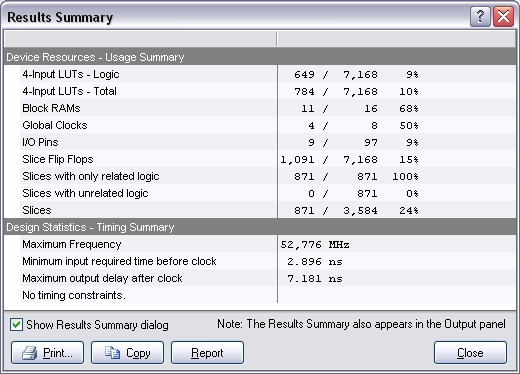Click the Print... button
The width and height of the screenshot is (520, 374).
coord(47,352)
